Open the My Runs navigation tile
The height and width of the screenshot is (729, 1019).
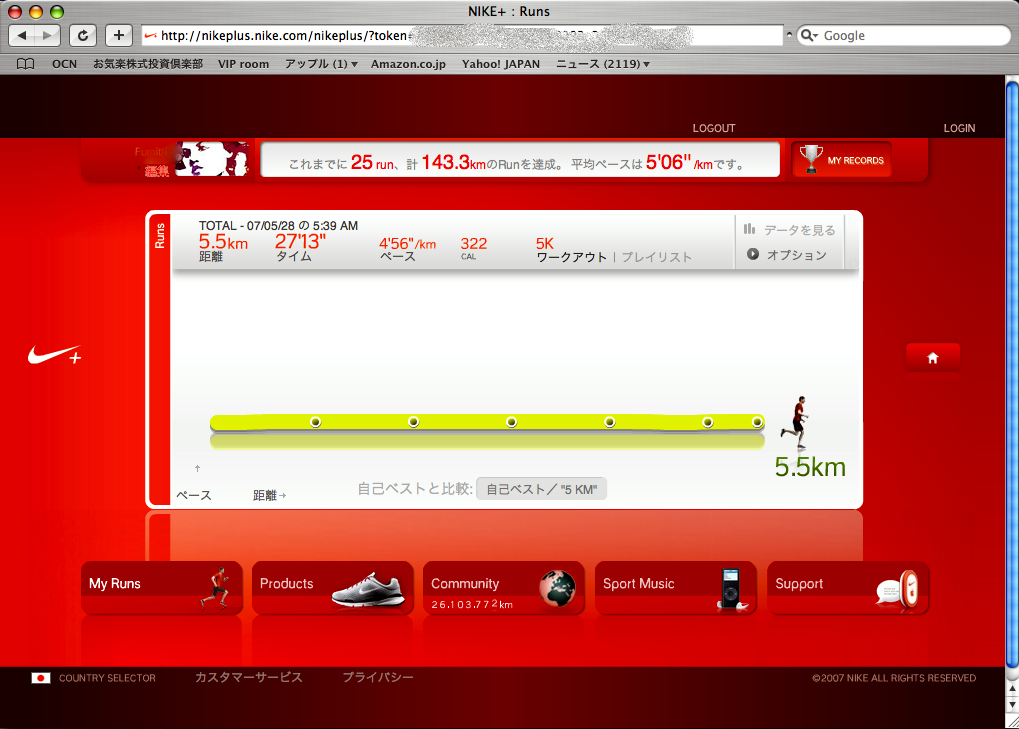coord(162,588)
